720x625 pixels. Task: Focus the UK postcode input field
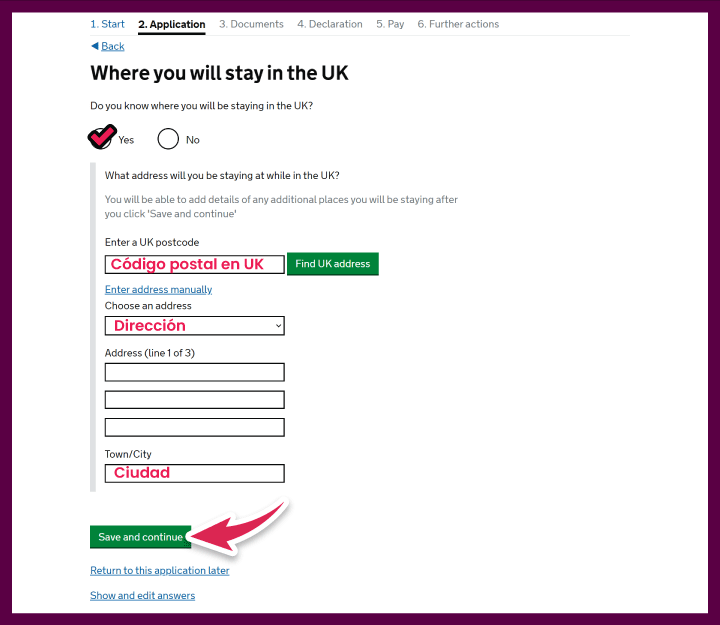195,265
